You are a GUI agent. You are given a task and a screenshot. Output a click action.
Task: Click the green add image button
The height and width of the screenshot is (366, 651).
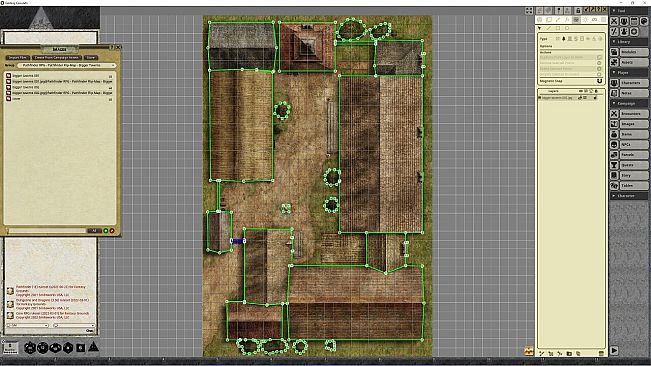(105, 231)
